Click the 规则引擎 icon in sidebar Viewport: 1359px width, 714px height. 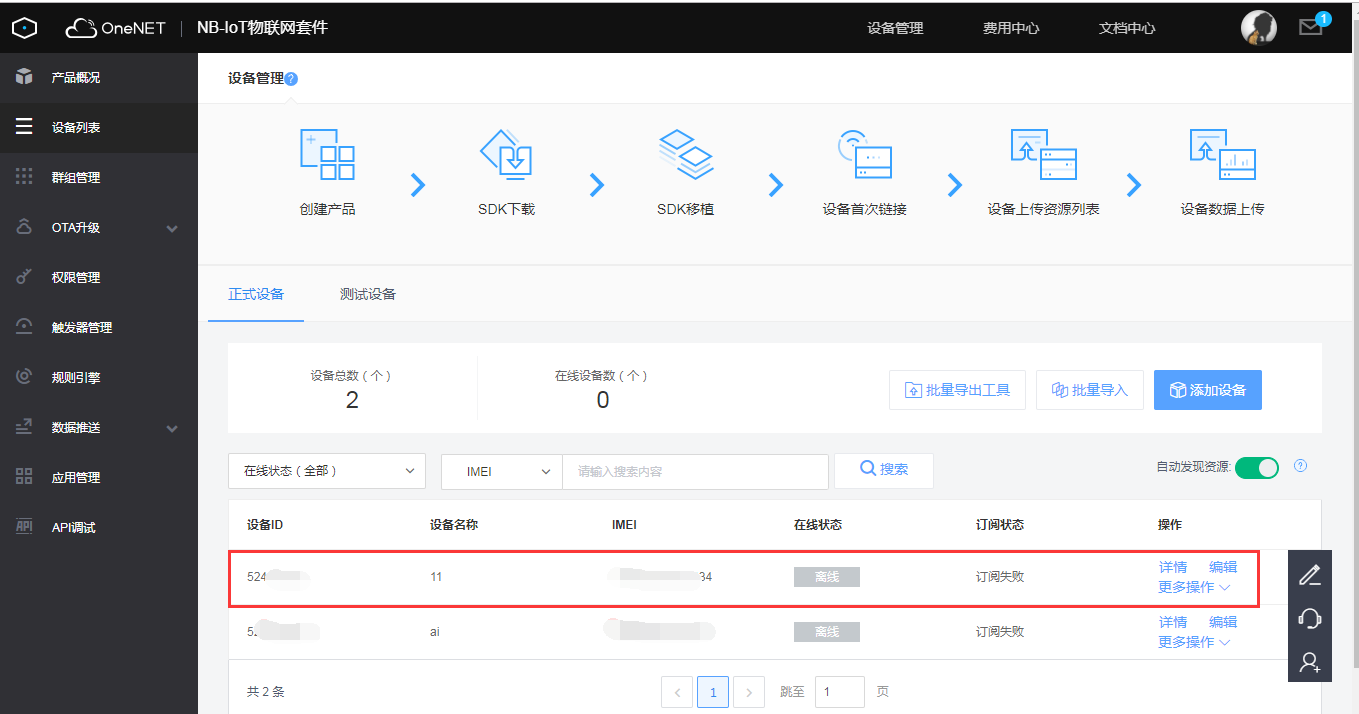coord(24,377)
